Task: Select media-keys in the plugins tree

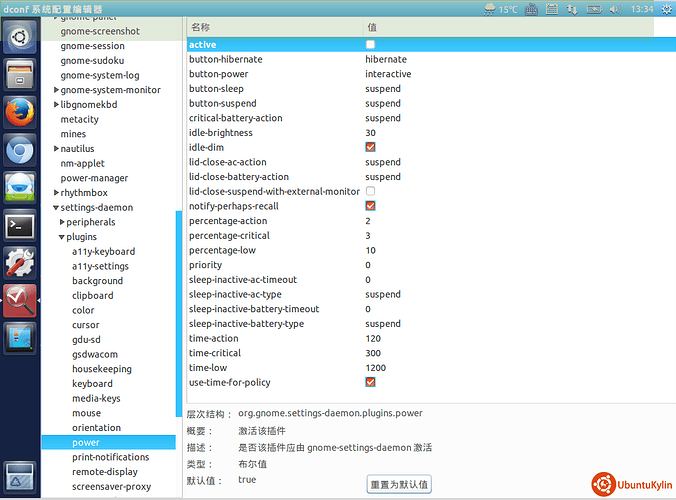Action: coord(94,398)
